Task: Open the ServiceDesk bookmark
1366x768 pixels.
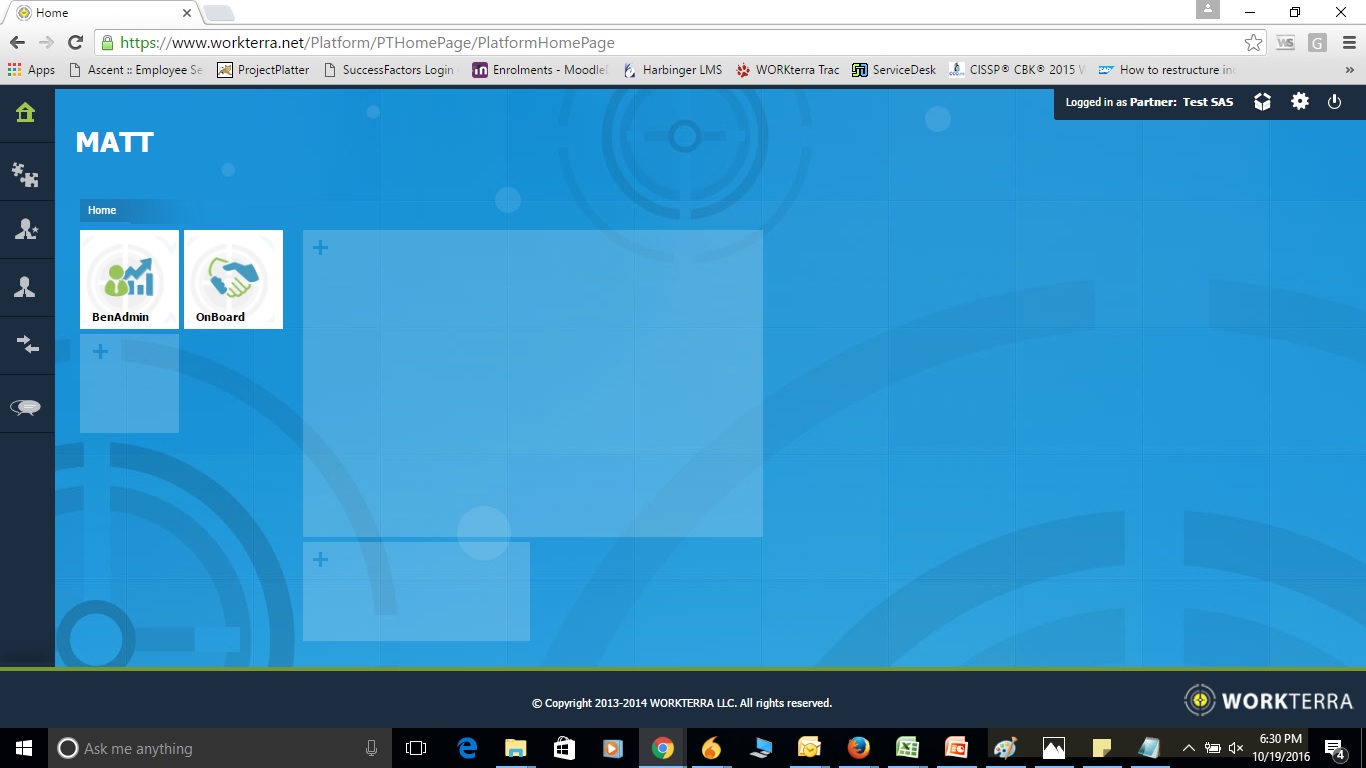Action: click(x=894, y=70)
